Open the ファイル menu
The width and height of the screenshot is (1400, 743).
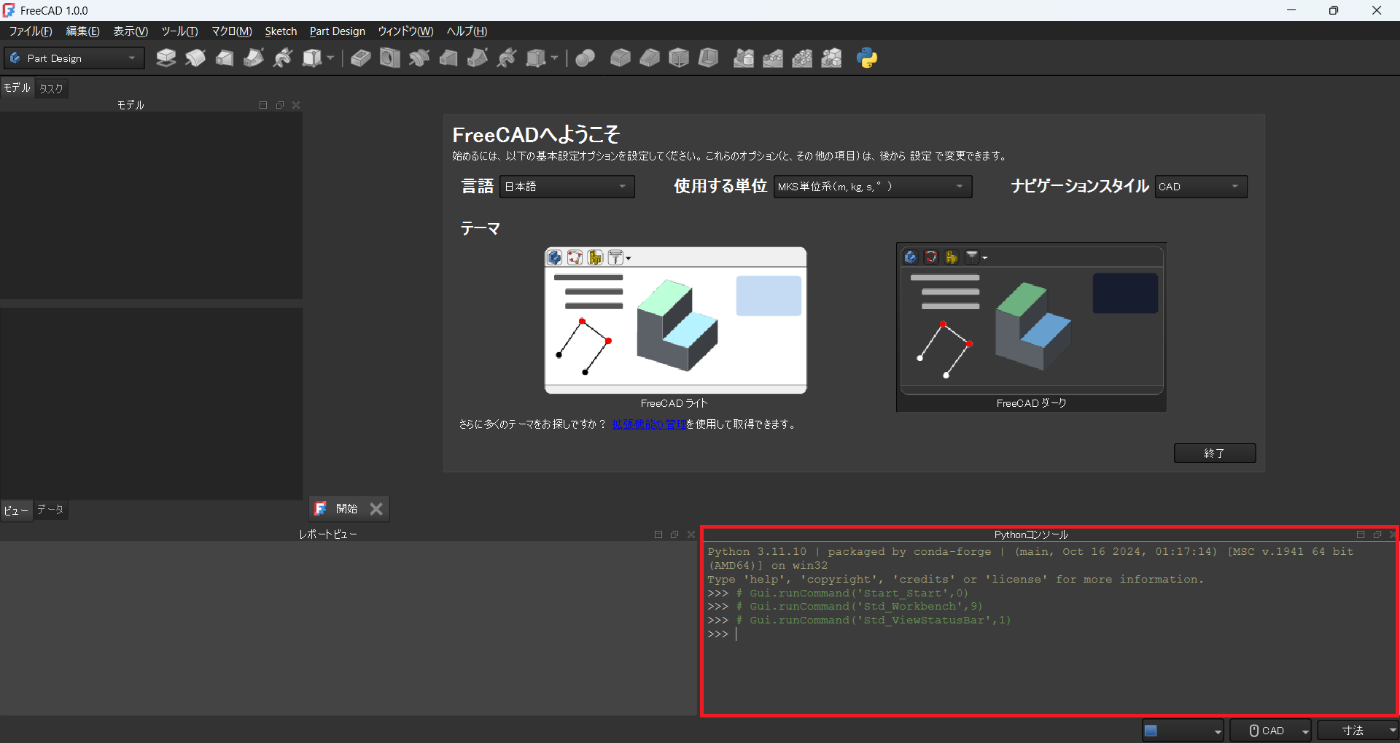point(30,31)
